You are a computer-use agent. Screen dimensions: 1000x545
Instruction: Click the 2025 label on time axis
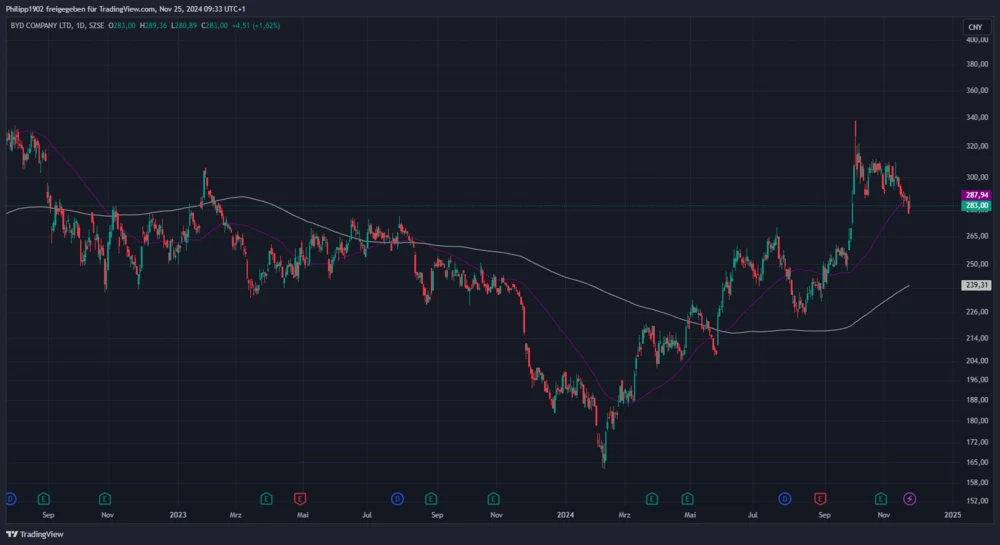pos(952,515)
